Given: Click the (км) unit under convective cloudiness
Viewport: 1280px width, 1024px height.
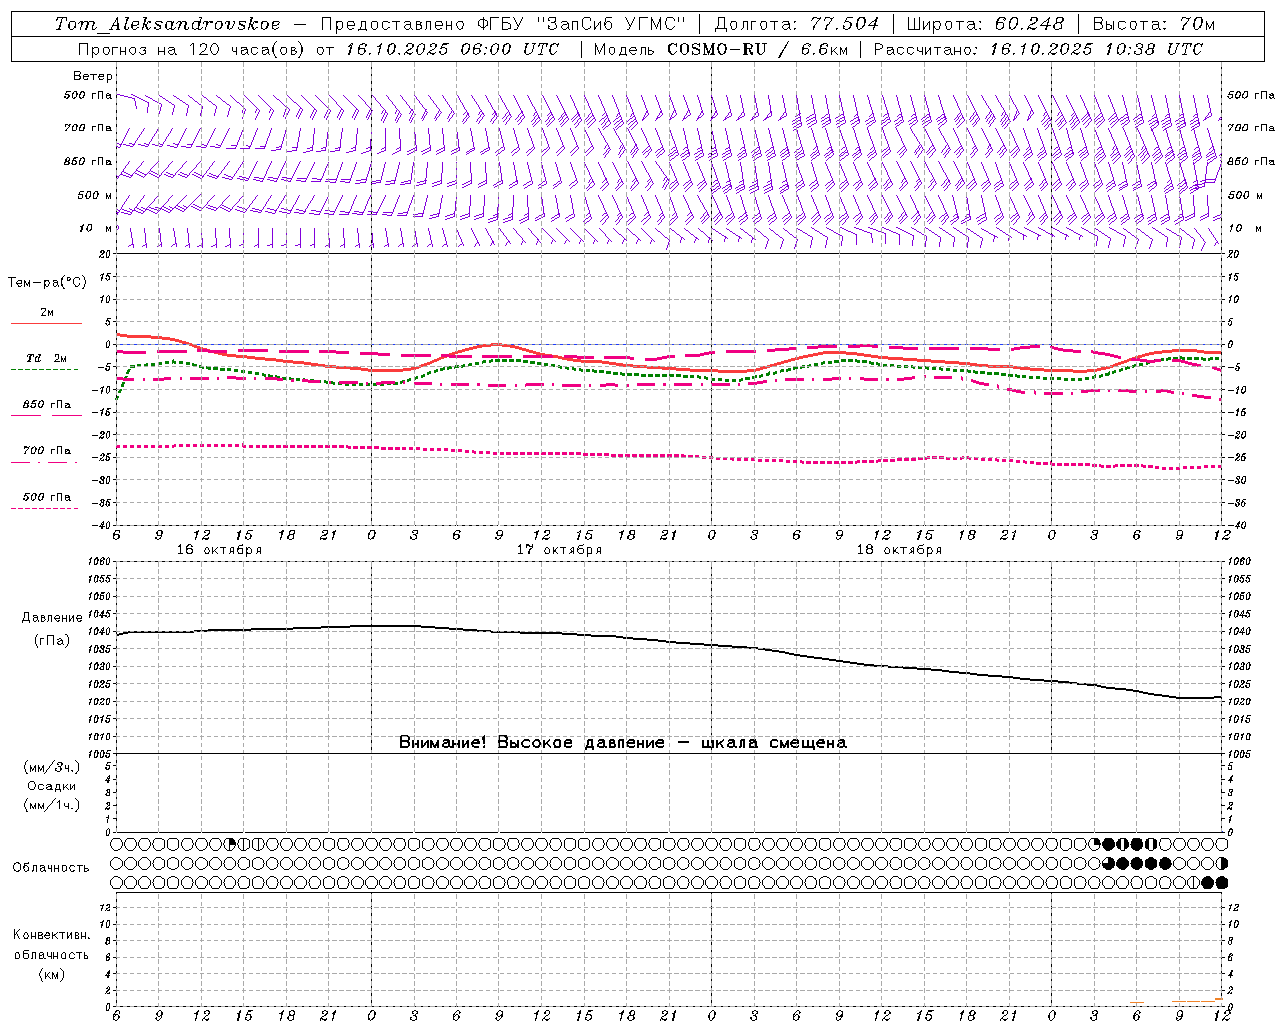Looking at the screenshot, I should [x=51, y=973].
